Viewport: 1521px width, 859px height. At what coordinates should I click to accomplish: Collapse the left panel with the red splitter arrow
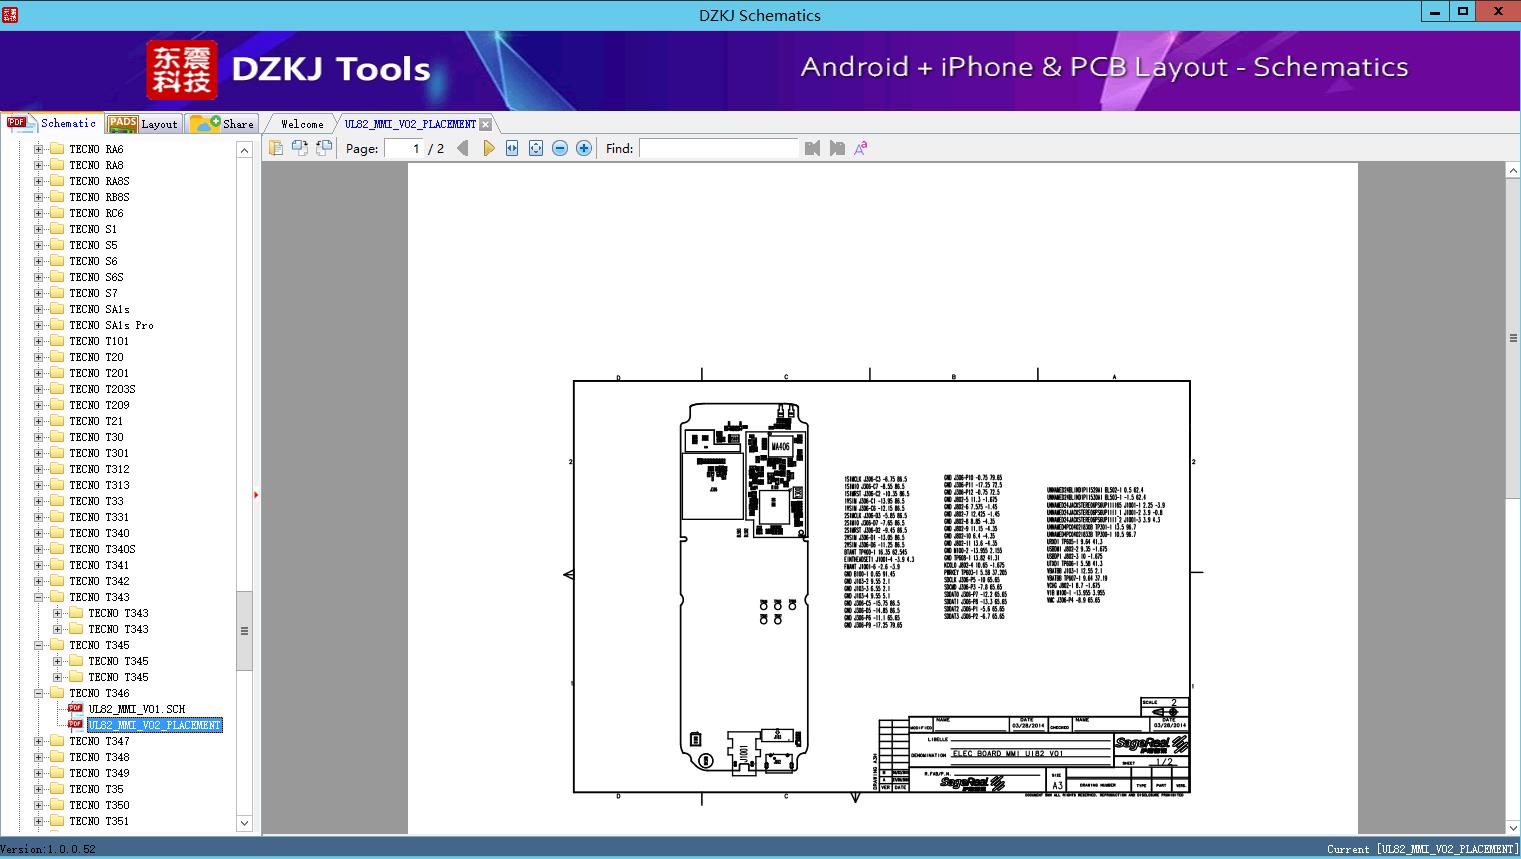click(256, 495)
